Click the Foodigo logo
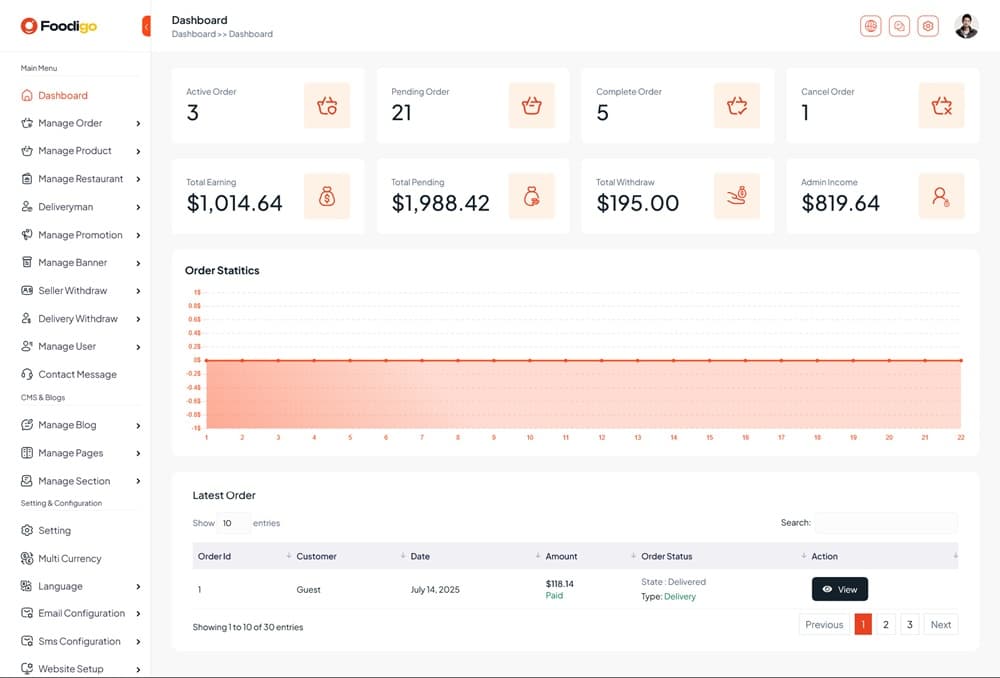The image size is (1000, 678). click(x=59, y=26)
